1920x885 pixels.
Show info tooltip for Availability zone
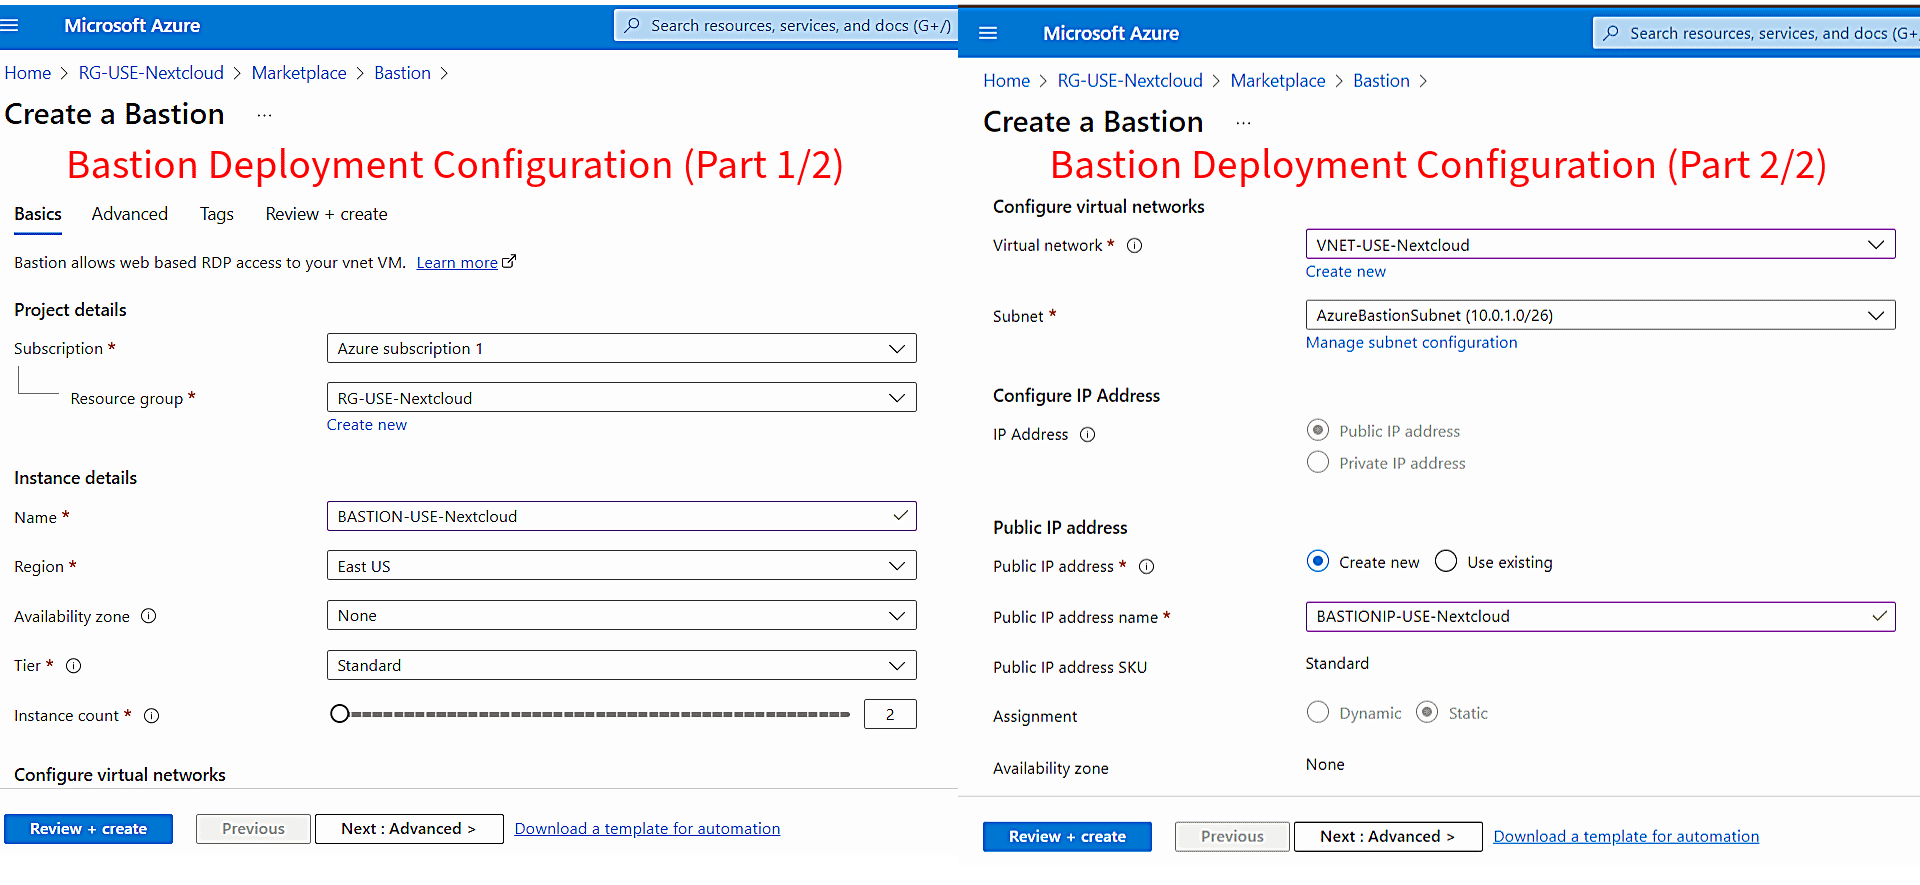[x=149, y=616]
